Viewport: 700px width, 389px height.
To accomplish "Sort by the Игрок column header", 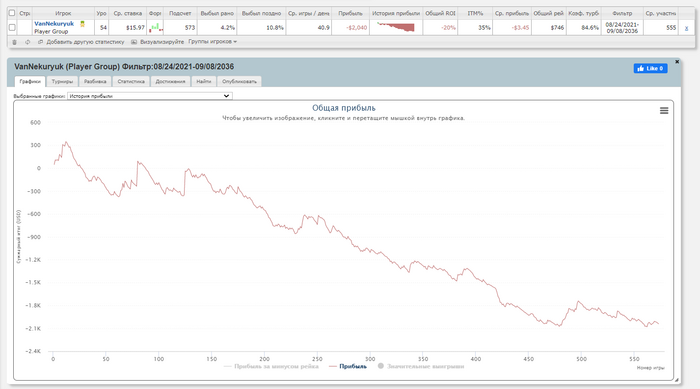I will (x=63, y=13).
